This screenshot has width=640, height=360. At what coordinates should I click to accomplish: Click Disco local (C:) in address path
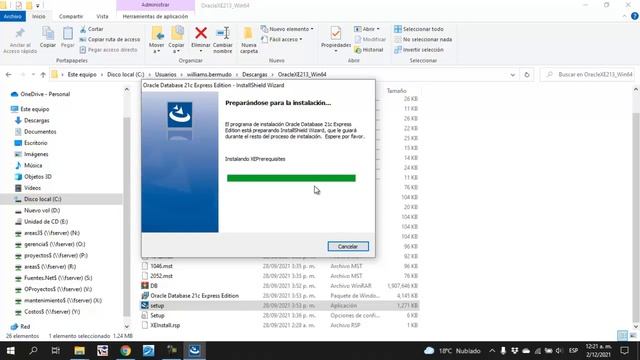(126, 75)
